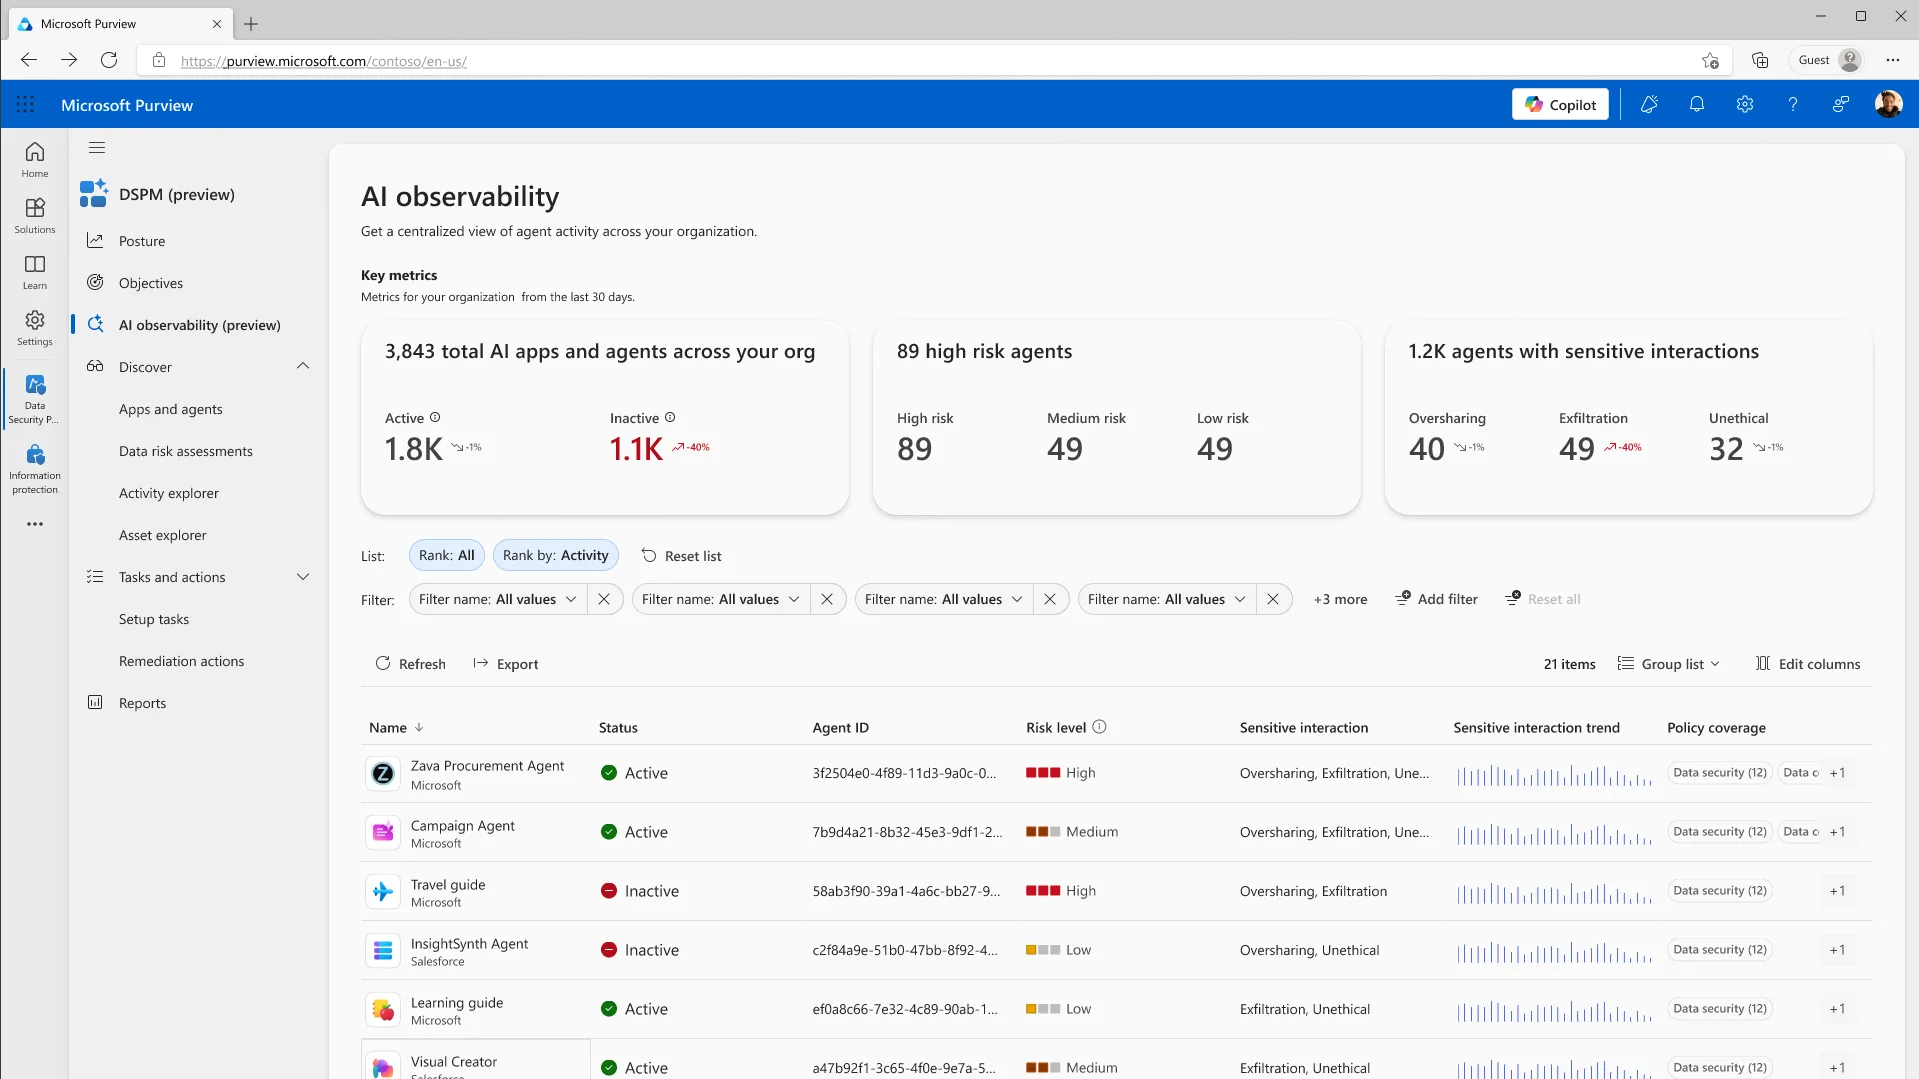Click the Inactive metric info icon
This screenshot has width=1919, height=1079.
tap(670, 418)
